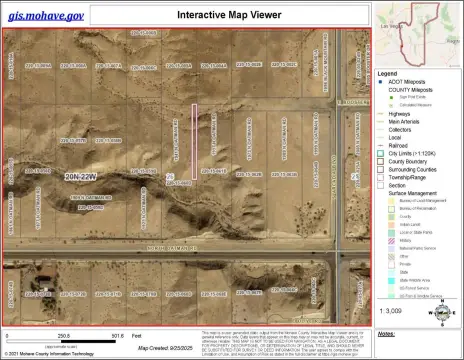Click the State Wildlife Area cyan swatch
464x360 pixels.
tap(392, 281)
